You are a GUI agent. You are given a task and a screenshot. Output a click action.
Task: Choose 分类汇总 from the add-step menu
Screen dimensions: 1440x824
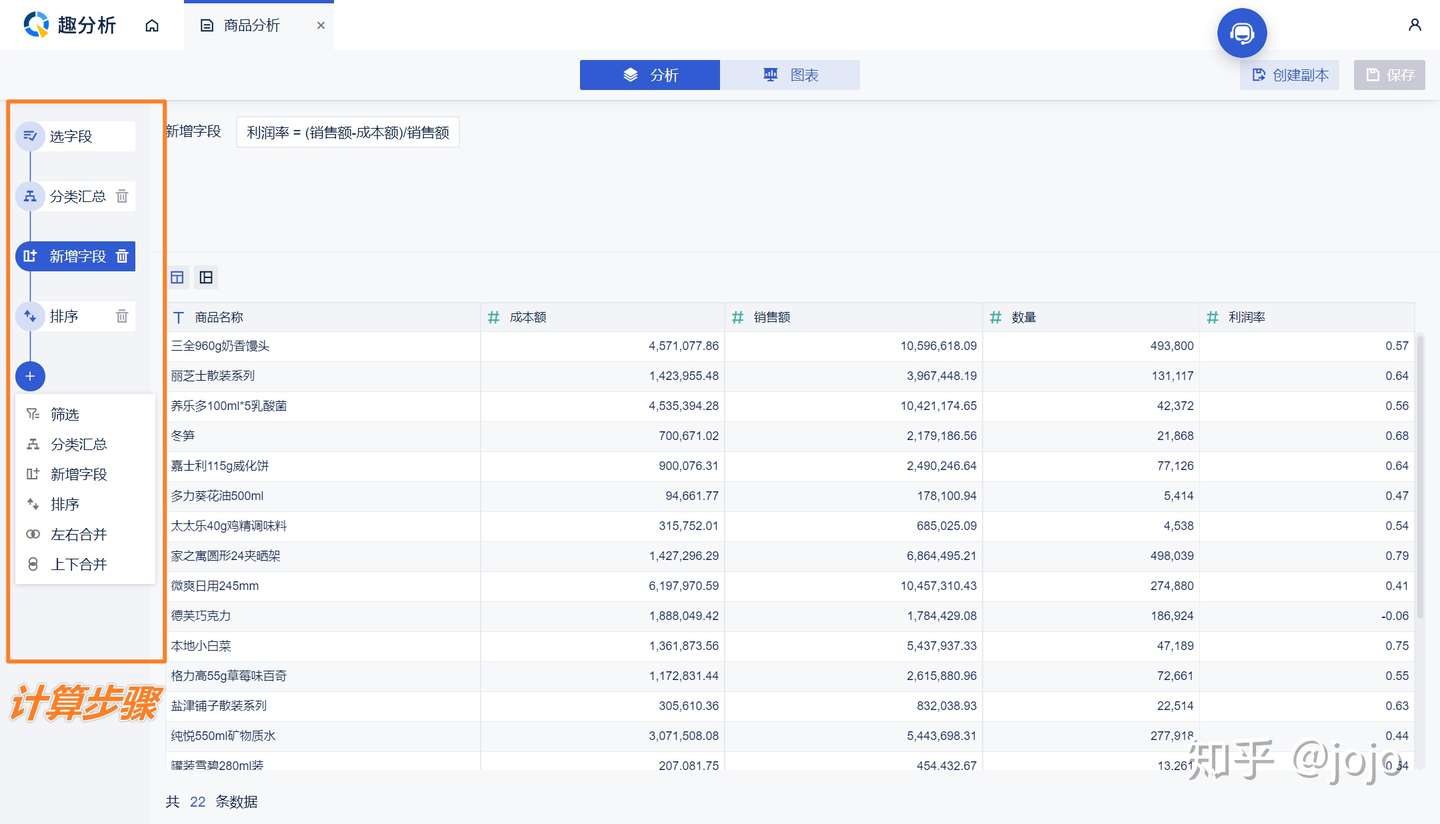coord(85,444)
